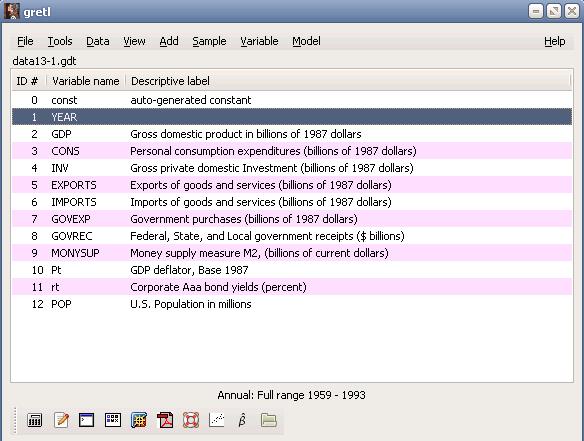The image size is (584, 441).
Task: Open the scatter plot graph icon
Action: tap(217, 420)
